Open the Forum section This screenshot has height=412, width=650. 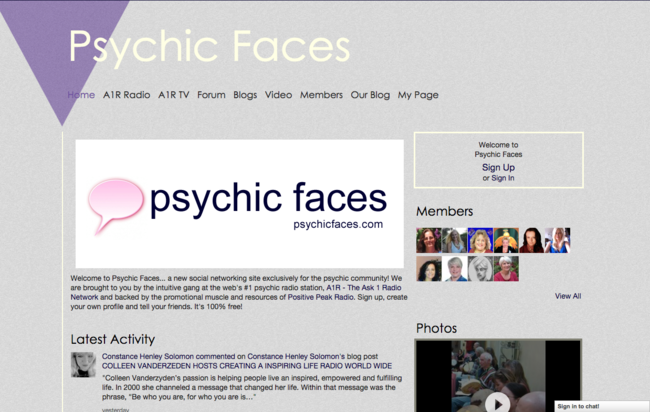[211, 95]
